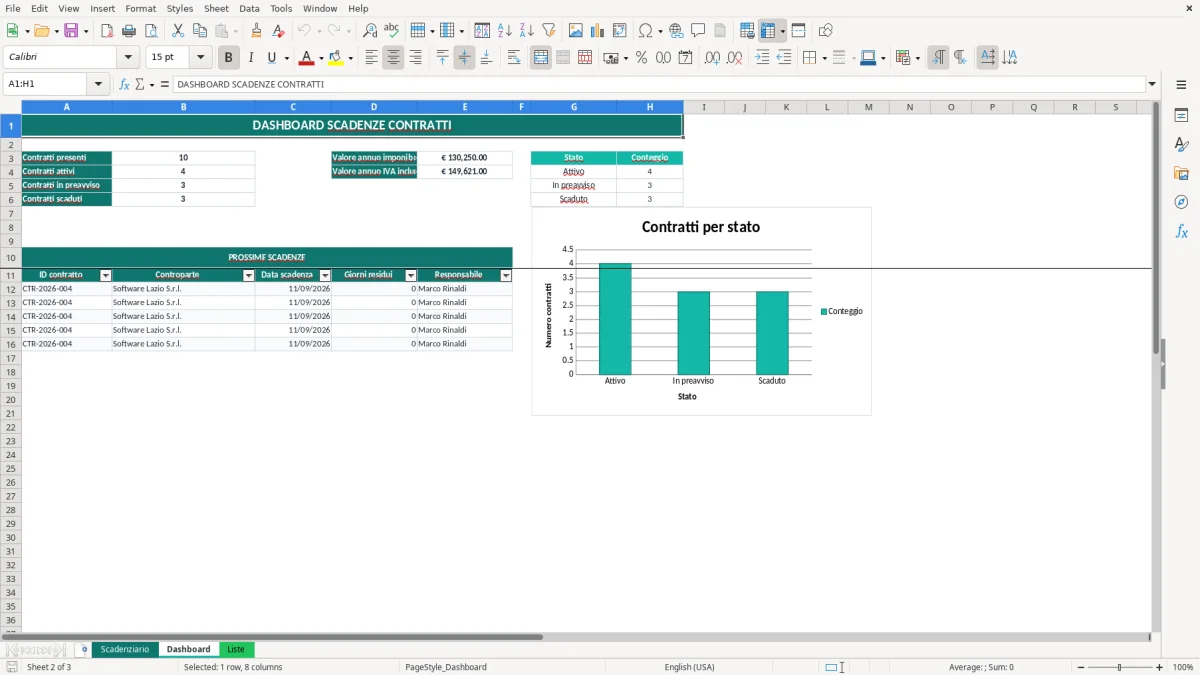Toggle Italic formatting
The width and height of the screenshot is (1200, 675).
(251, 58)
